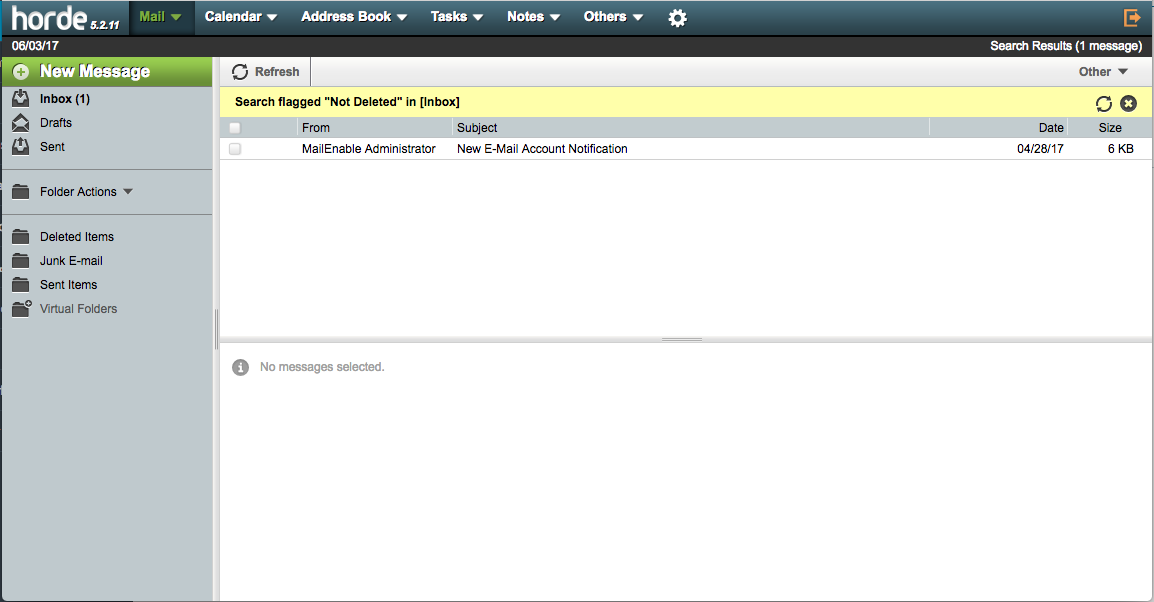This screenshot has height=602, width=1154.
Task: Open the Drafts folder
Action: [x=55, y=123]
